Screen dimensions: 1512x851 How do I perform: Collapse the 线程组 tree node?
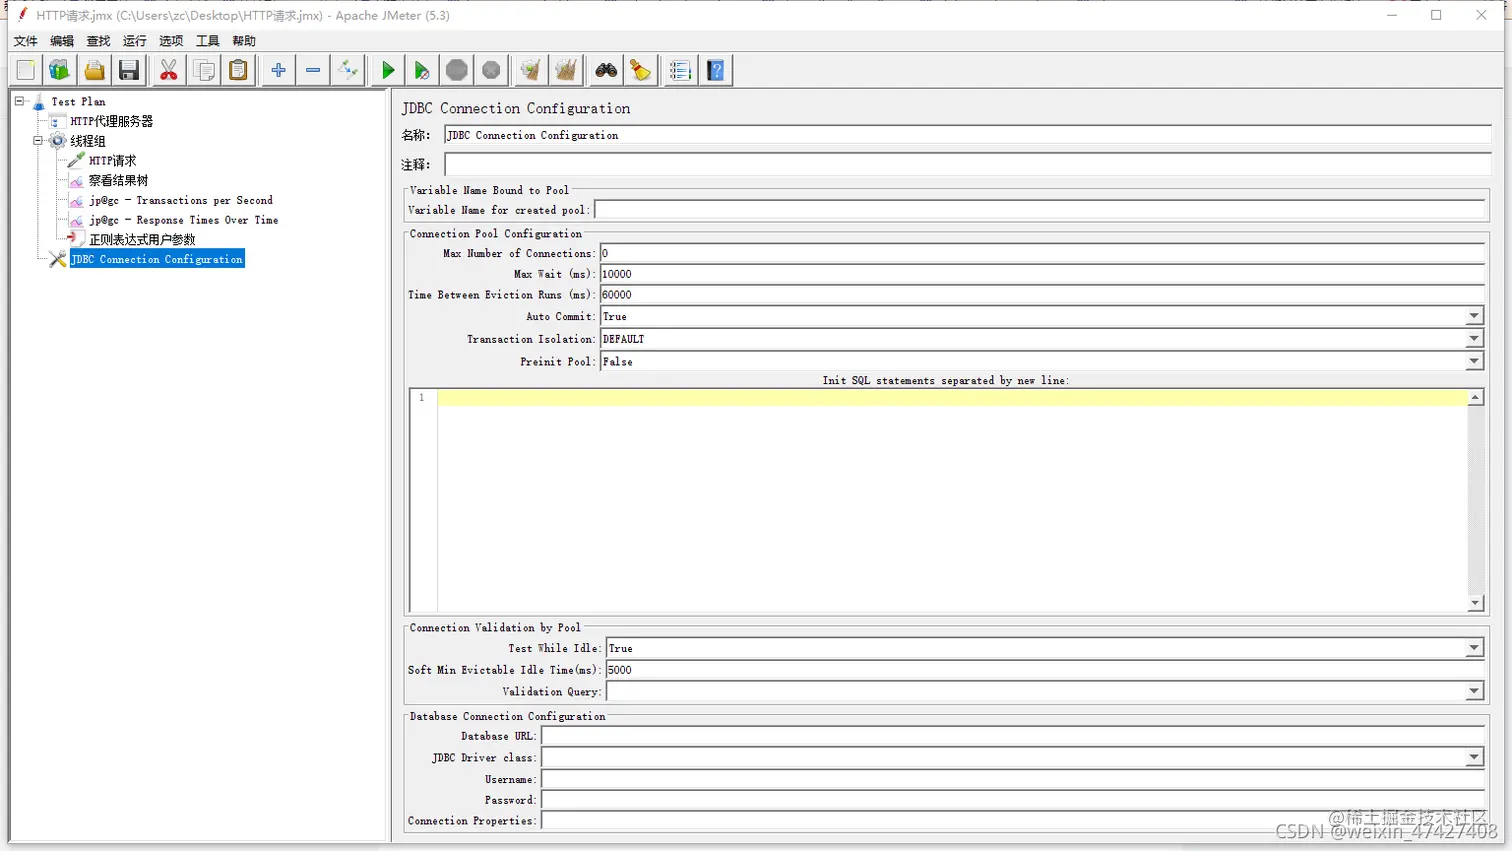[x=38, y=141]
